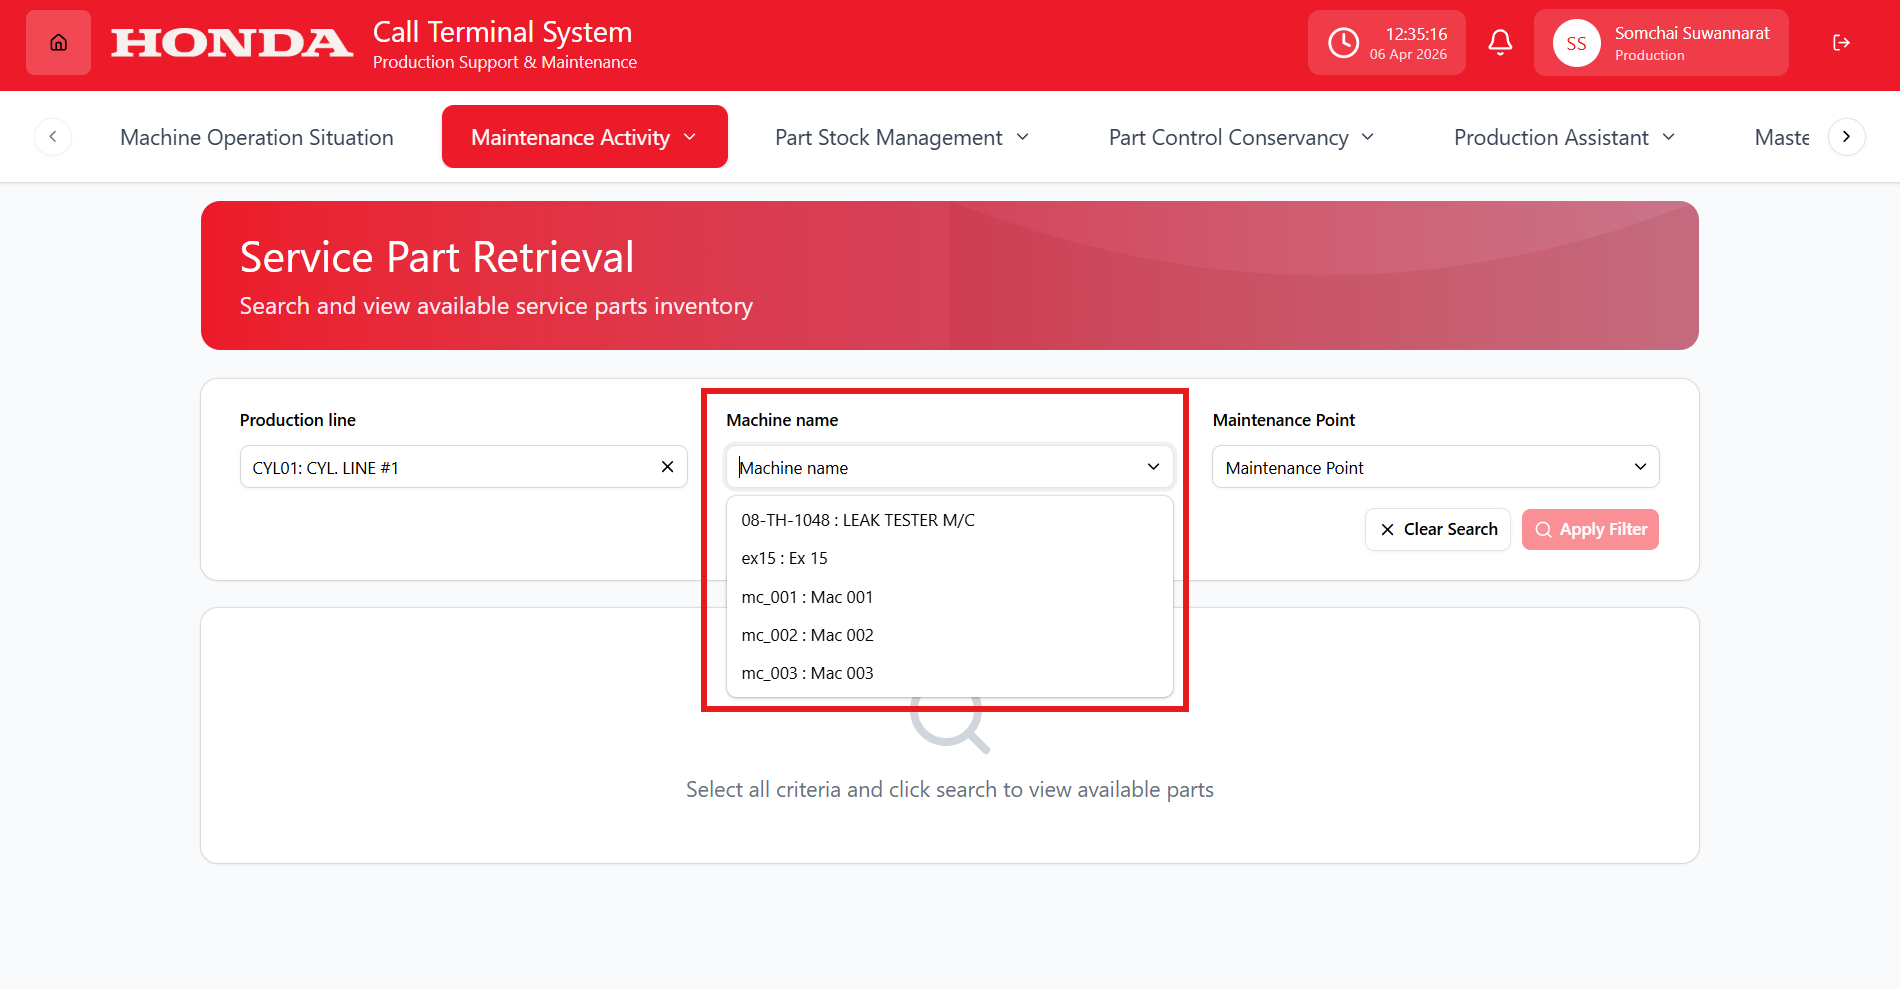
Task: Clear the CYL01 production line selection
Action: point(667,467)
